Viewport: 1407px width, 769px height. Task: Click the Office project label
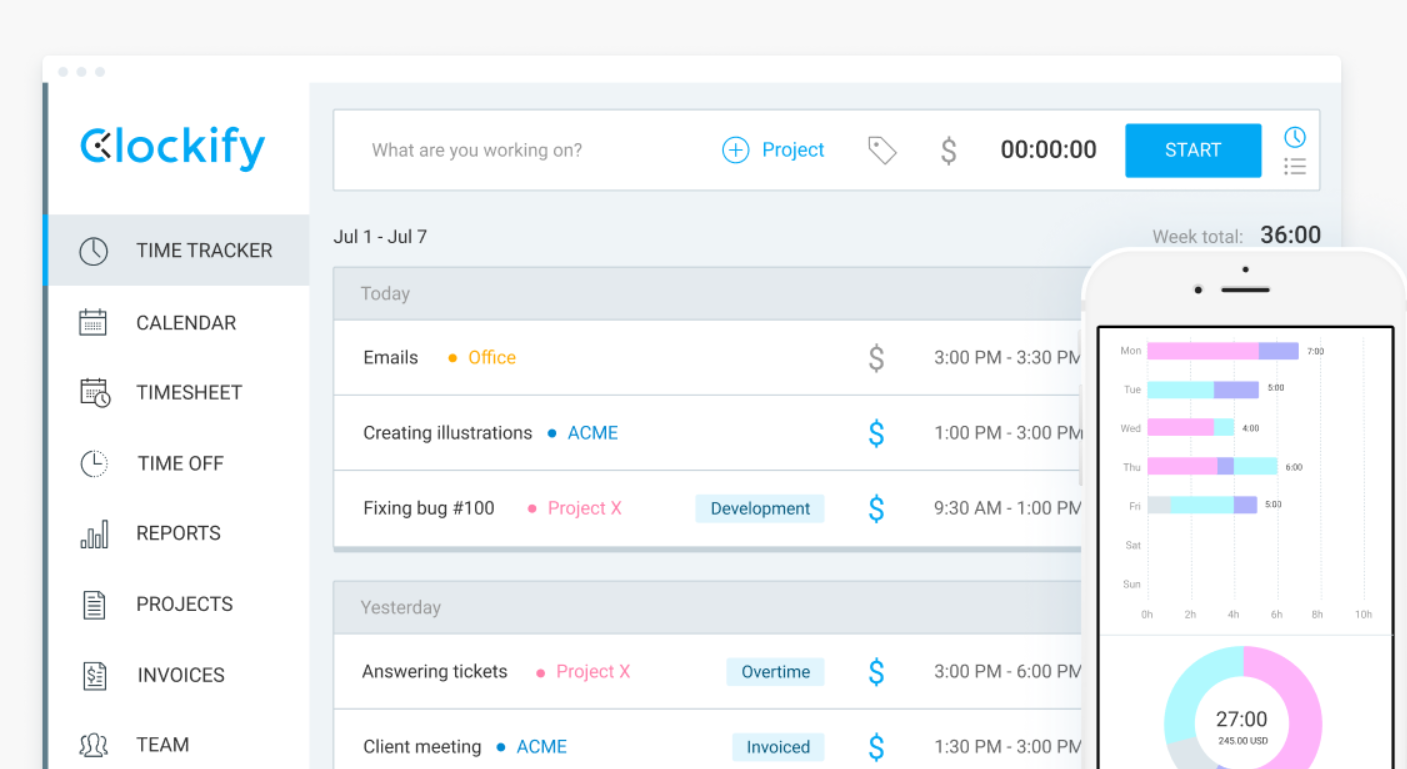(492, 358)
